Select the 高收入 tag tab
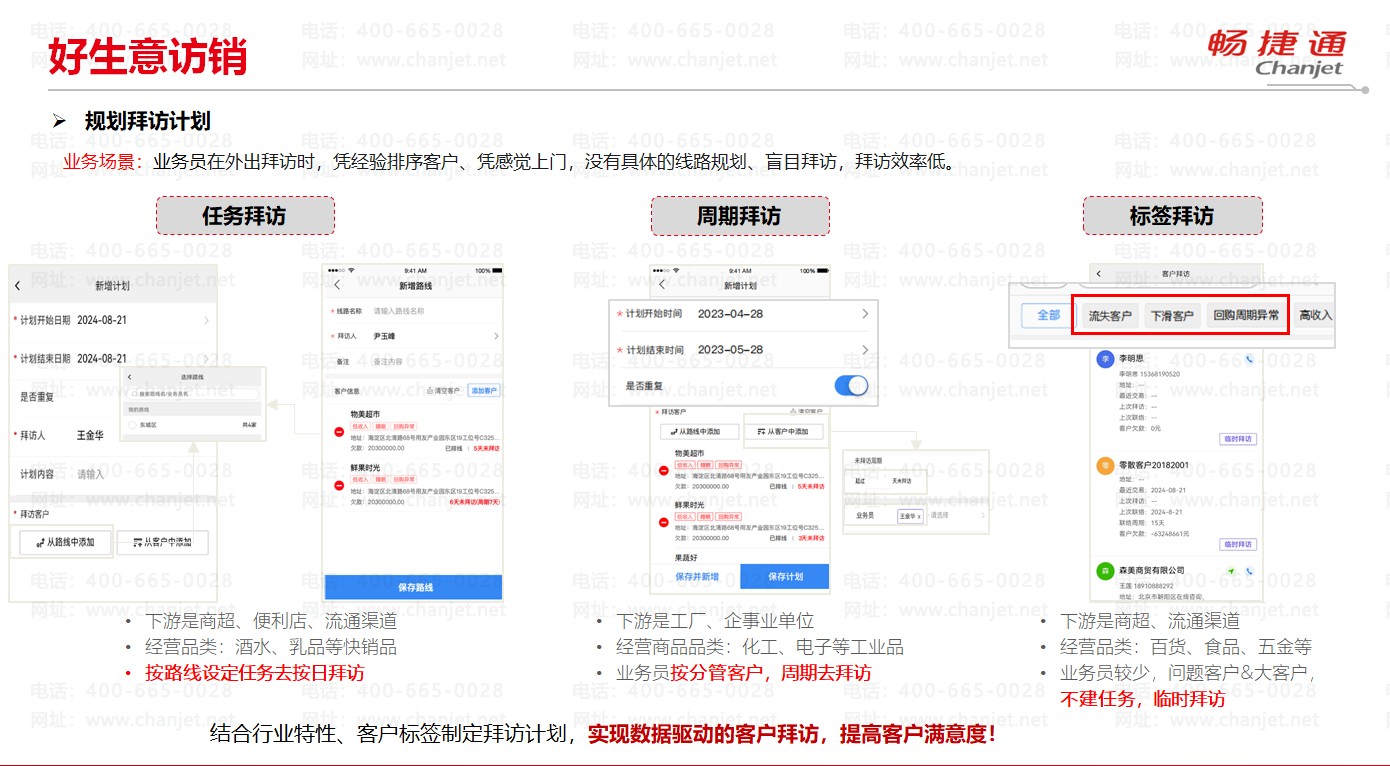The image size is (1390, 766). 1315,316
